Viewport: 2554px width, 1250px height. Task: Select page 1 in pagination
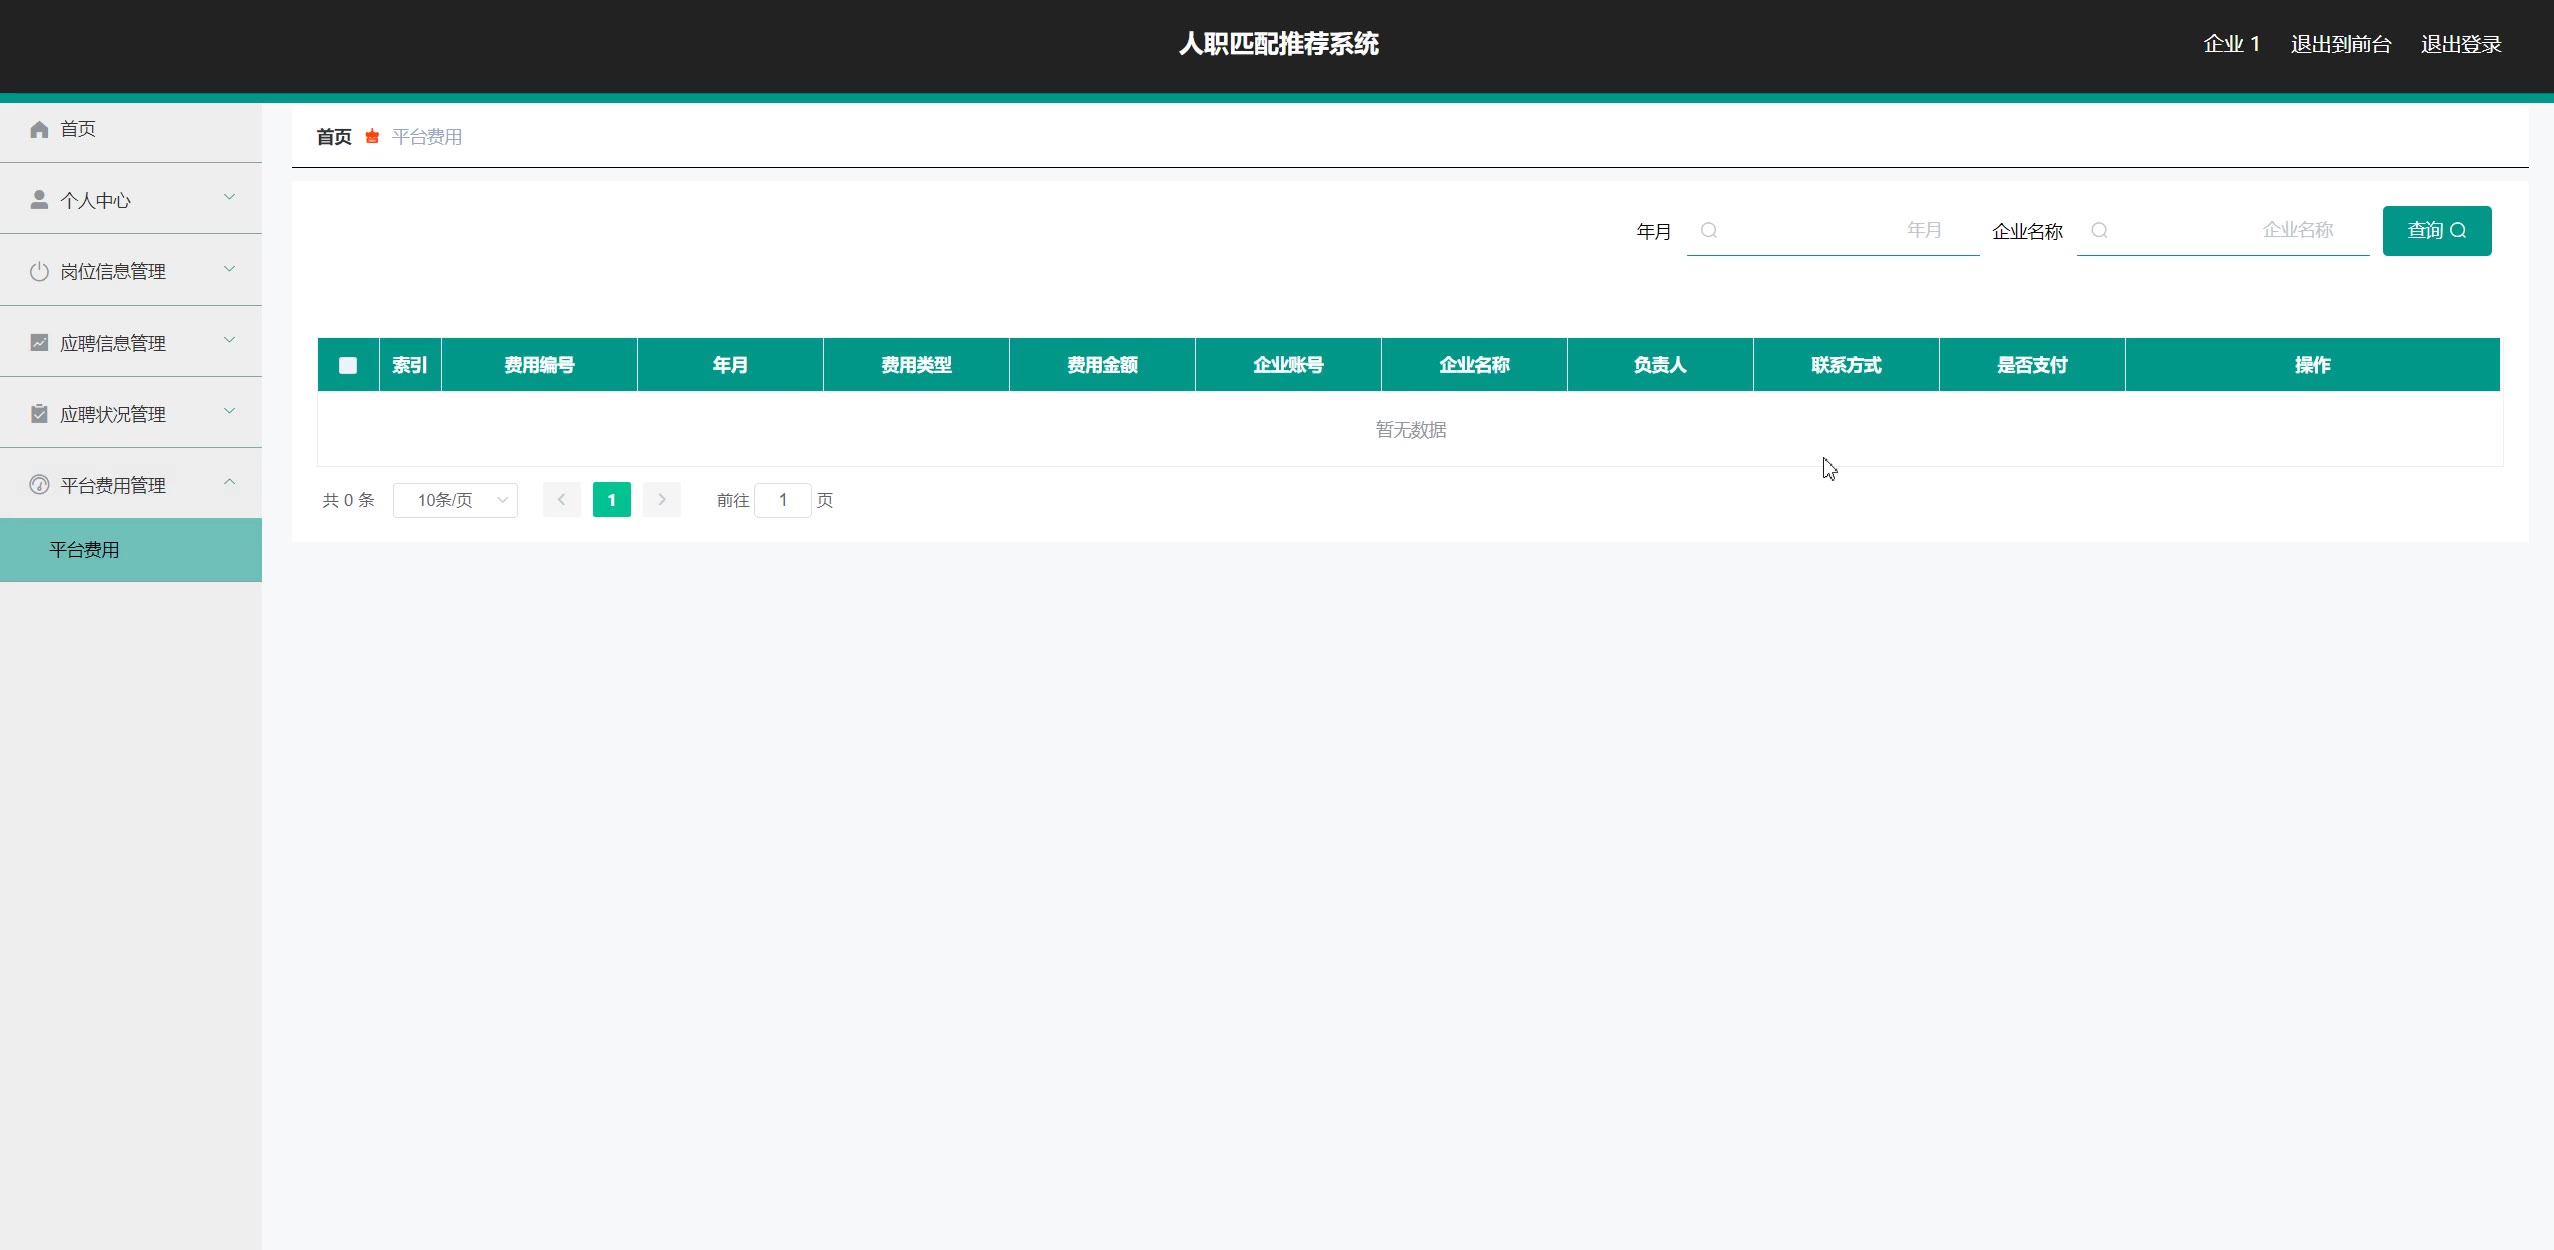click(x=612, y=499)
